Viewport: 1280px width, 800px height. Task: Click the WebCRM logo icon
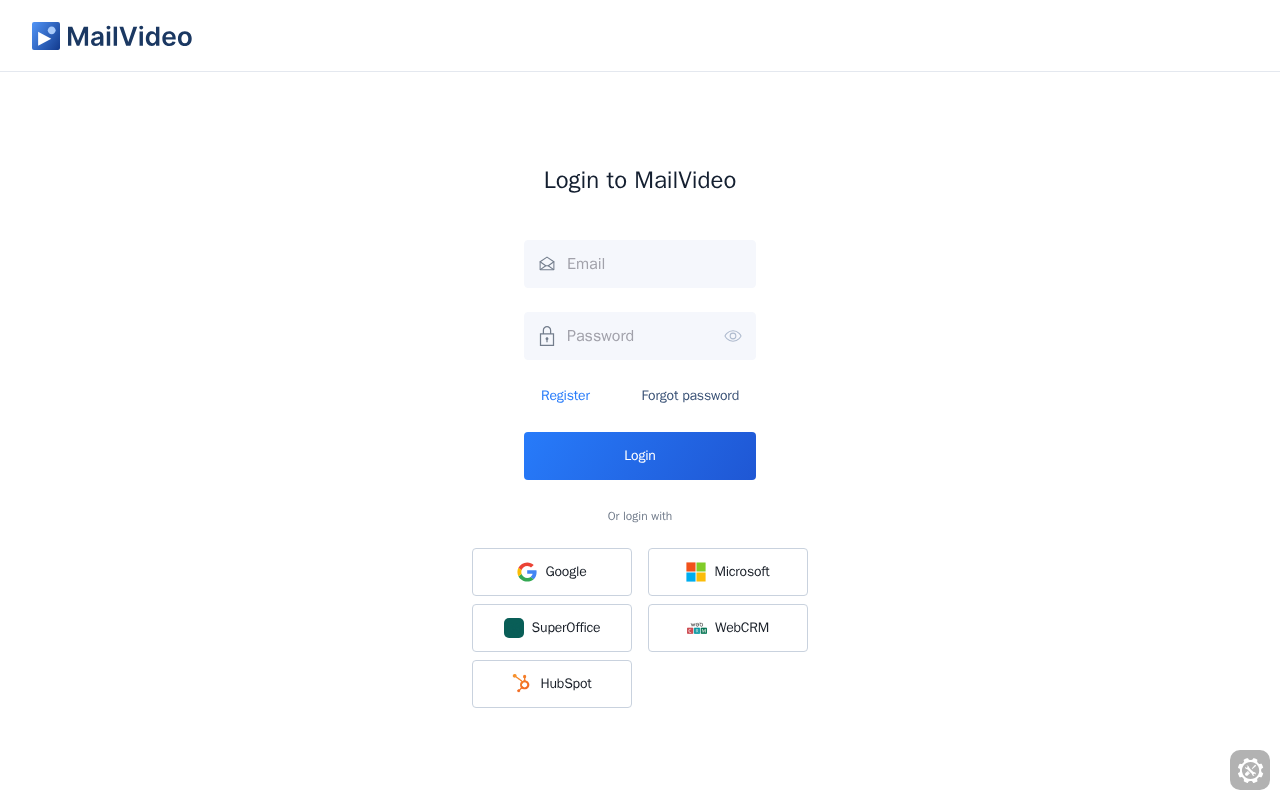(x=697, y=628)
